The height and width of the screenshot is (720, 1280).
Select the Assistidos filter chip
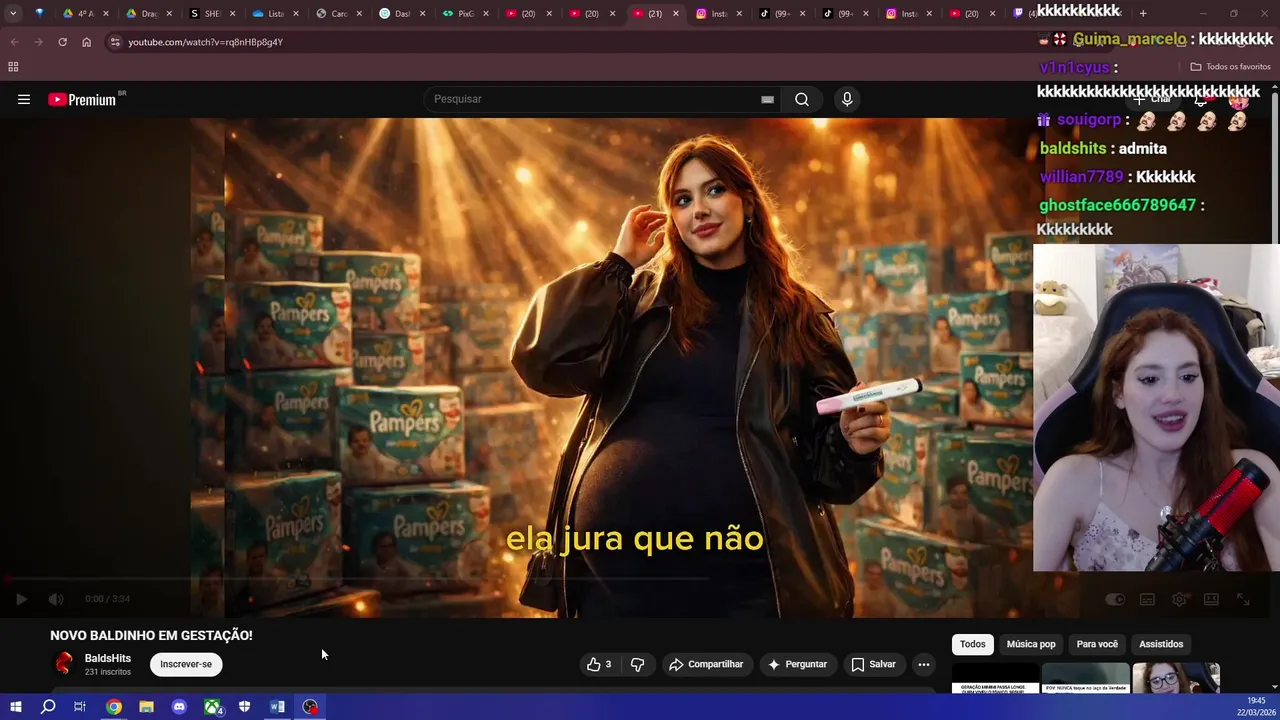1161,644
